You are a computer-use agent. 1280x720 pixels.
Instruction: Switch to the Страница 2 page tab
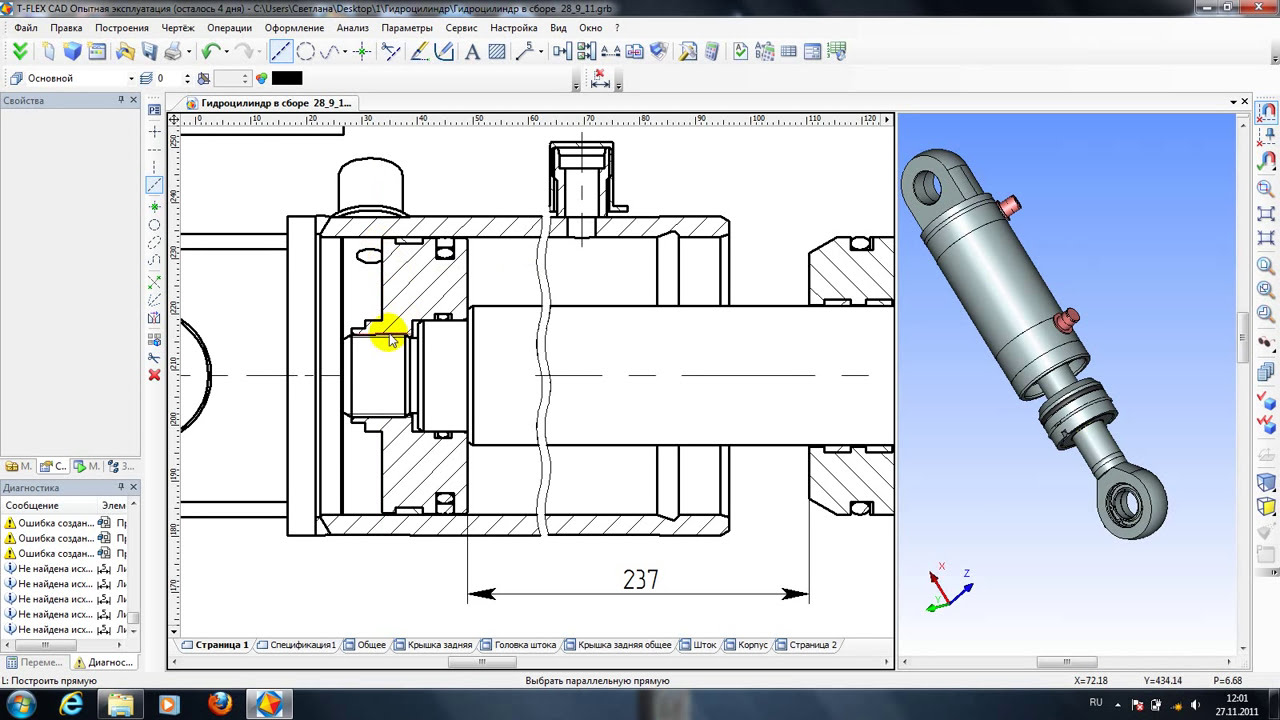pos(806,645)
